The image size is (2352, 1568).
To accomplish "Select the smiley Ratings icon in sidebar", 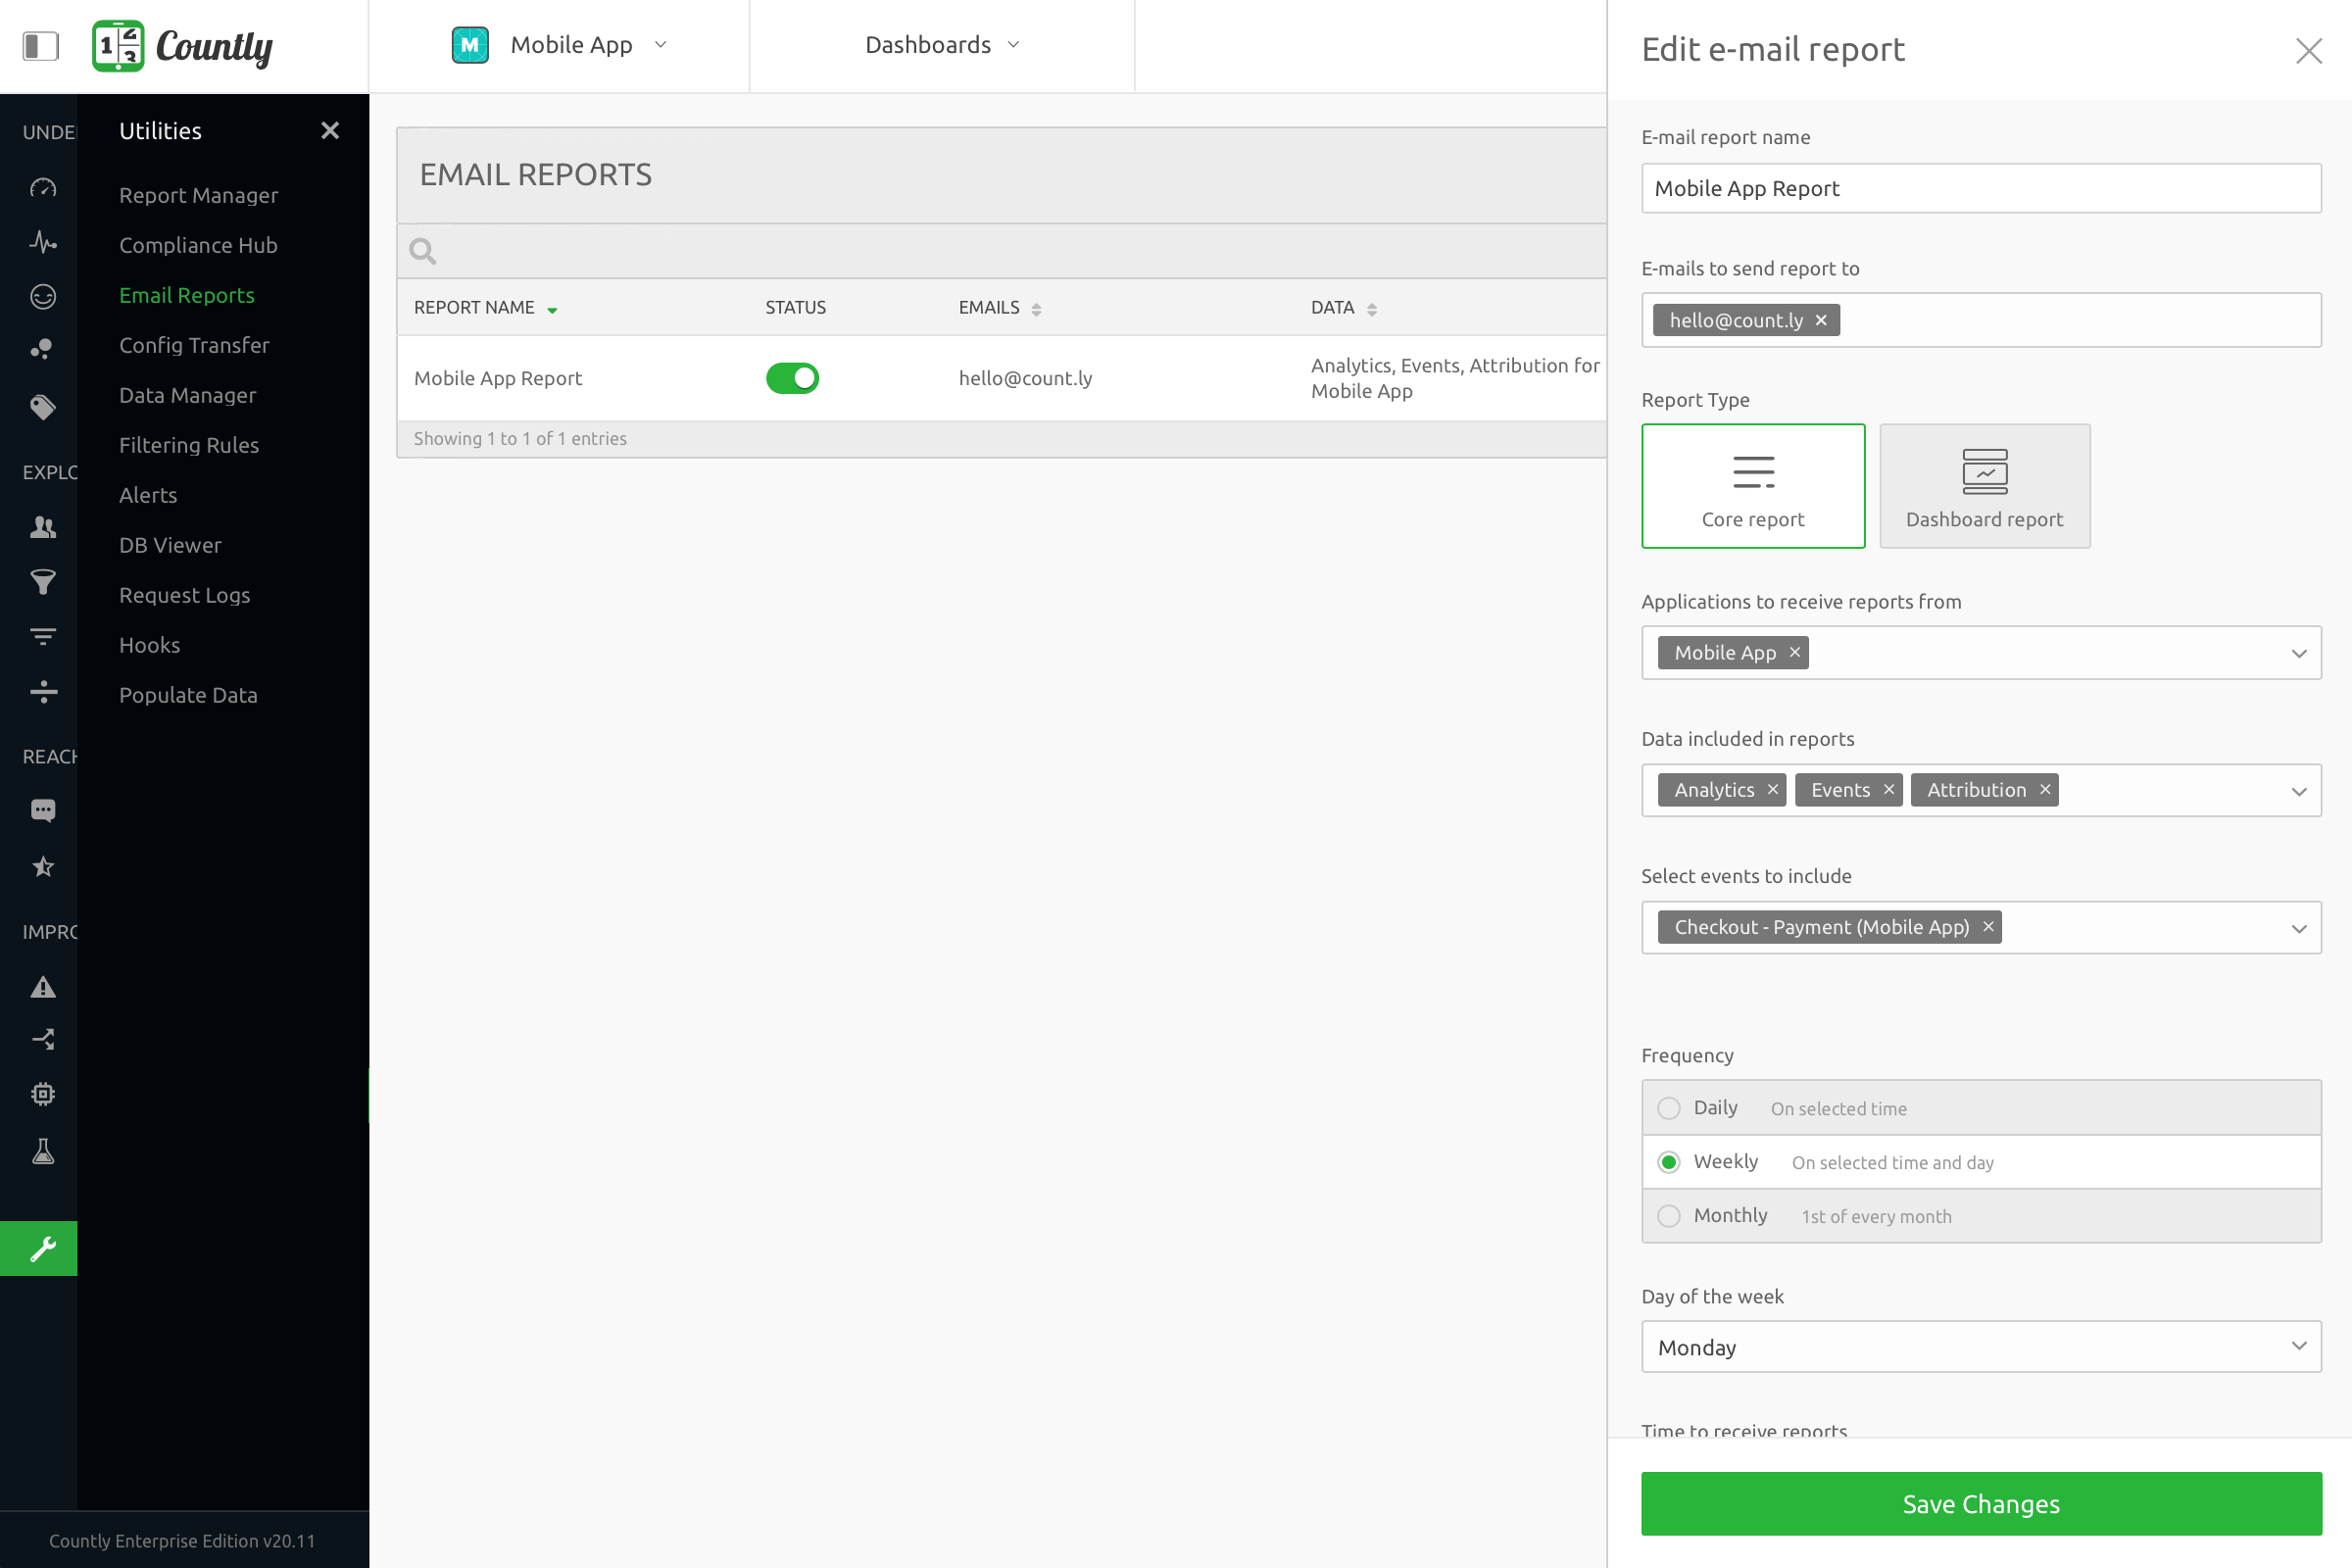I will click(42, 296).
